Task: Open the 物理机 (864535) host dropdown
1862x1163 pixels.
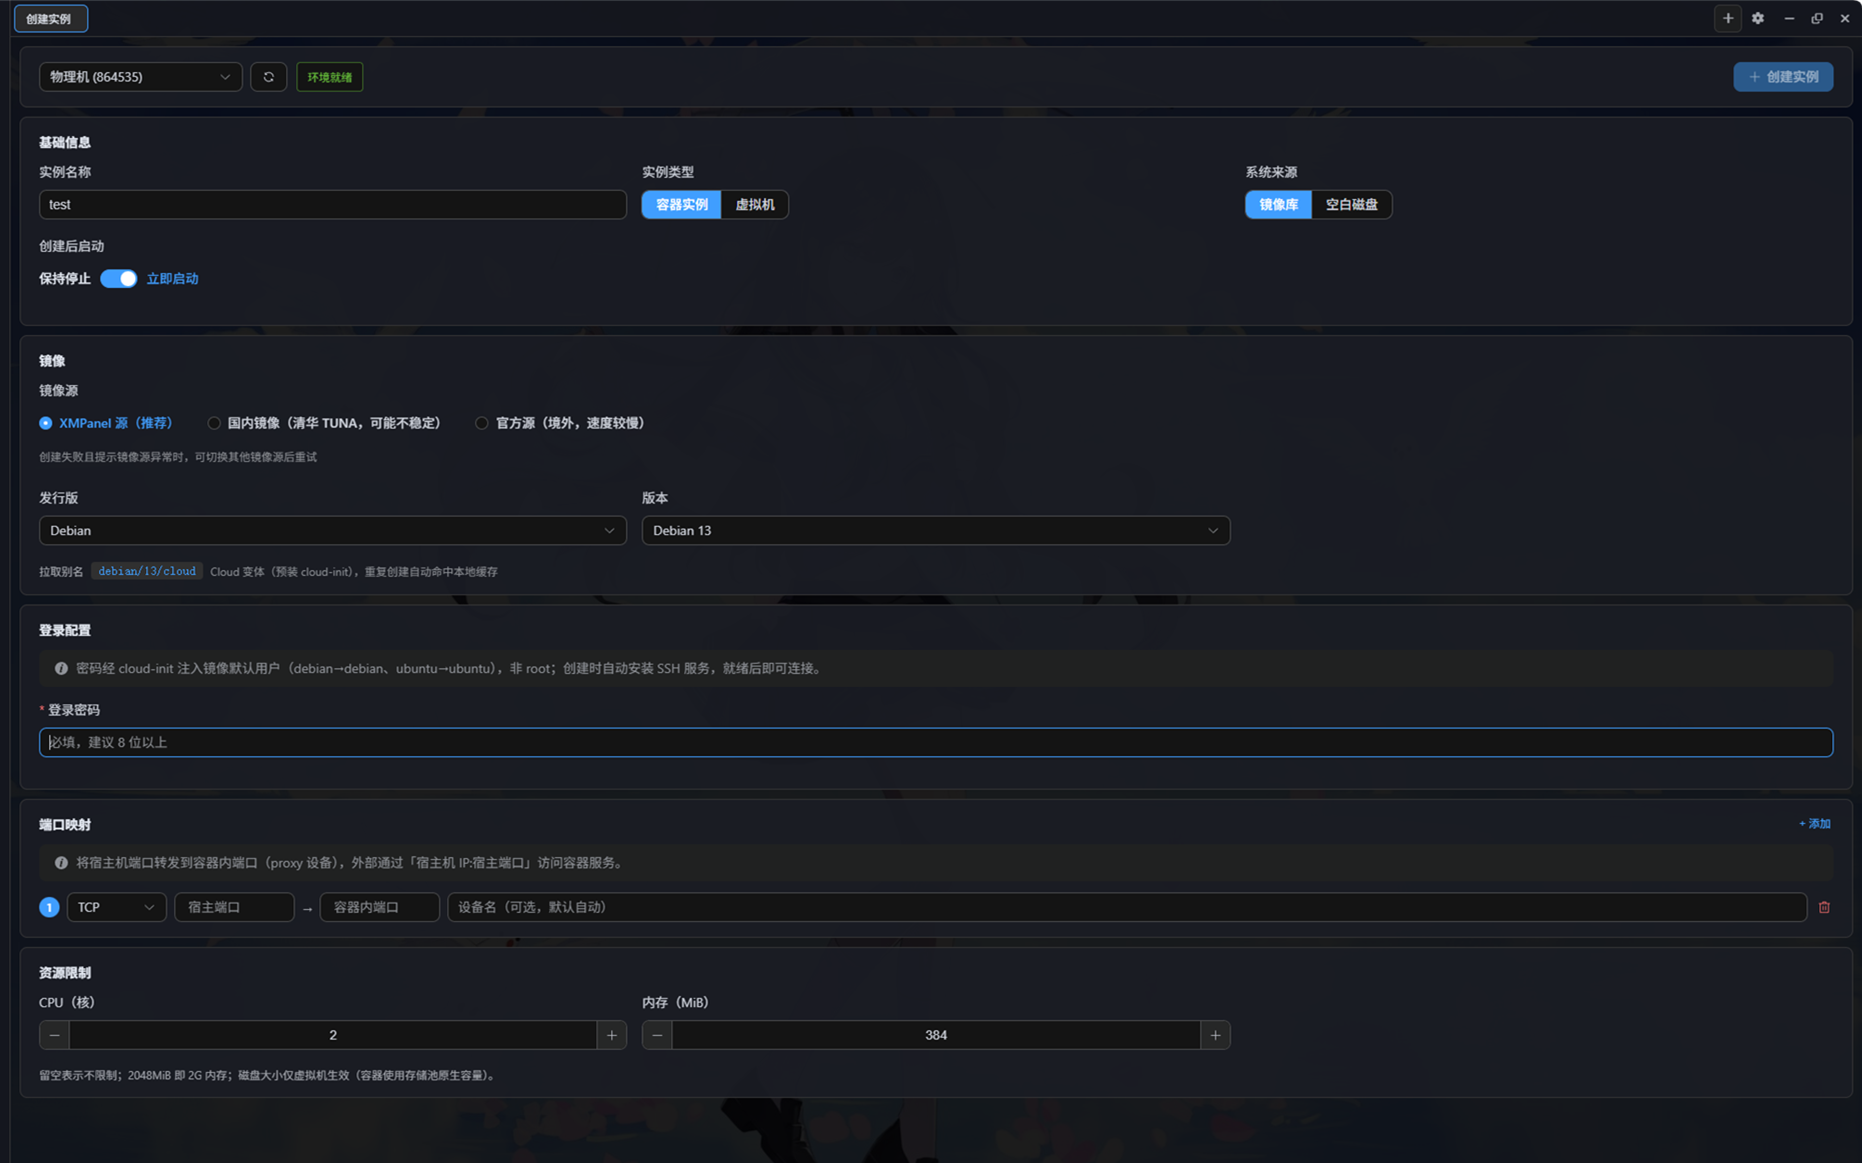Action: (140, 77)
